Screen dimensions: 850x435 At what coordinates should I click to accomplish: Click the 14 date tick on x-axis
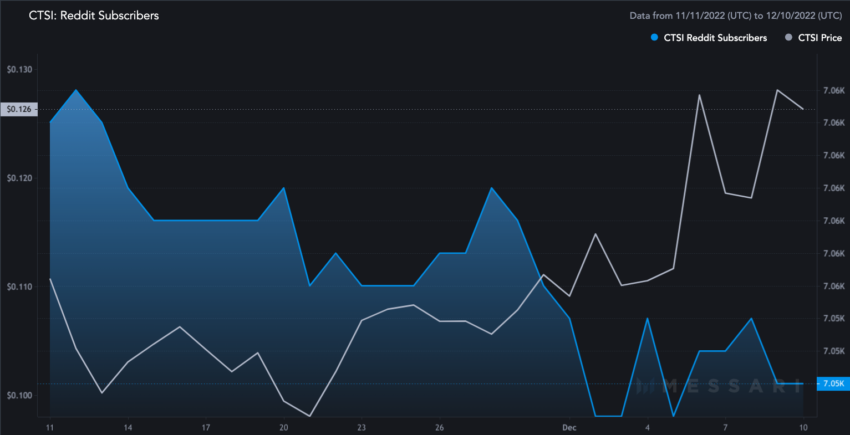coord(128,427)
